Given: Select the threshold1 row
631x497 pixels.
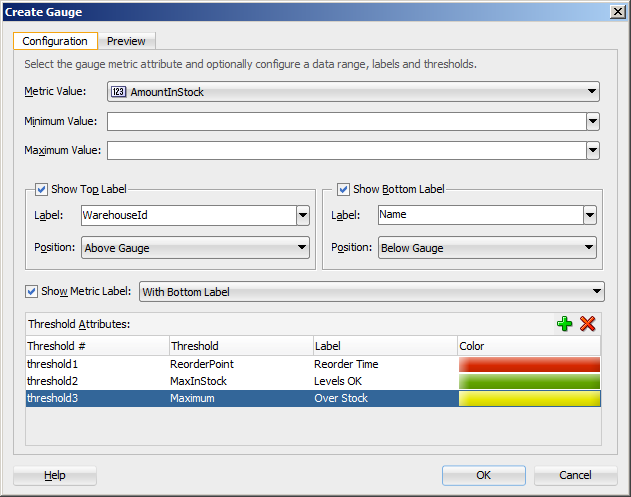Looking at the screenshot, I should [x=313, y=364].
